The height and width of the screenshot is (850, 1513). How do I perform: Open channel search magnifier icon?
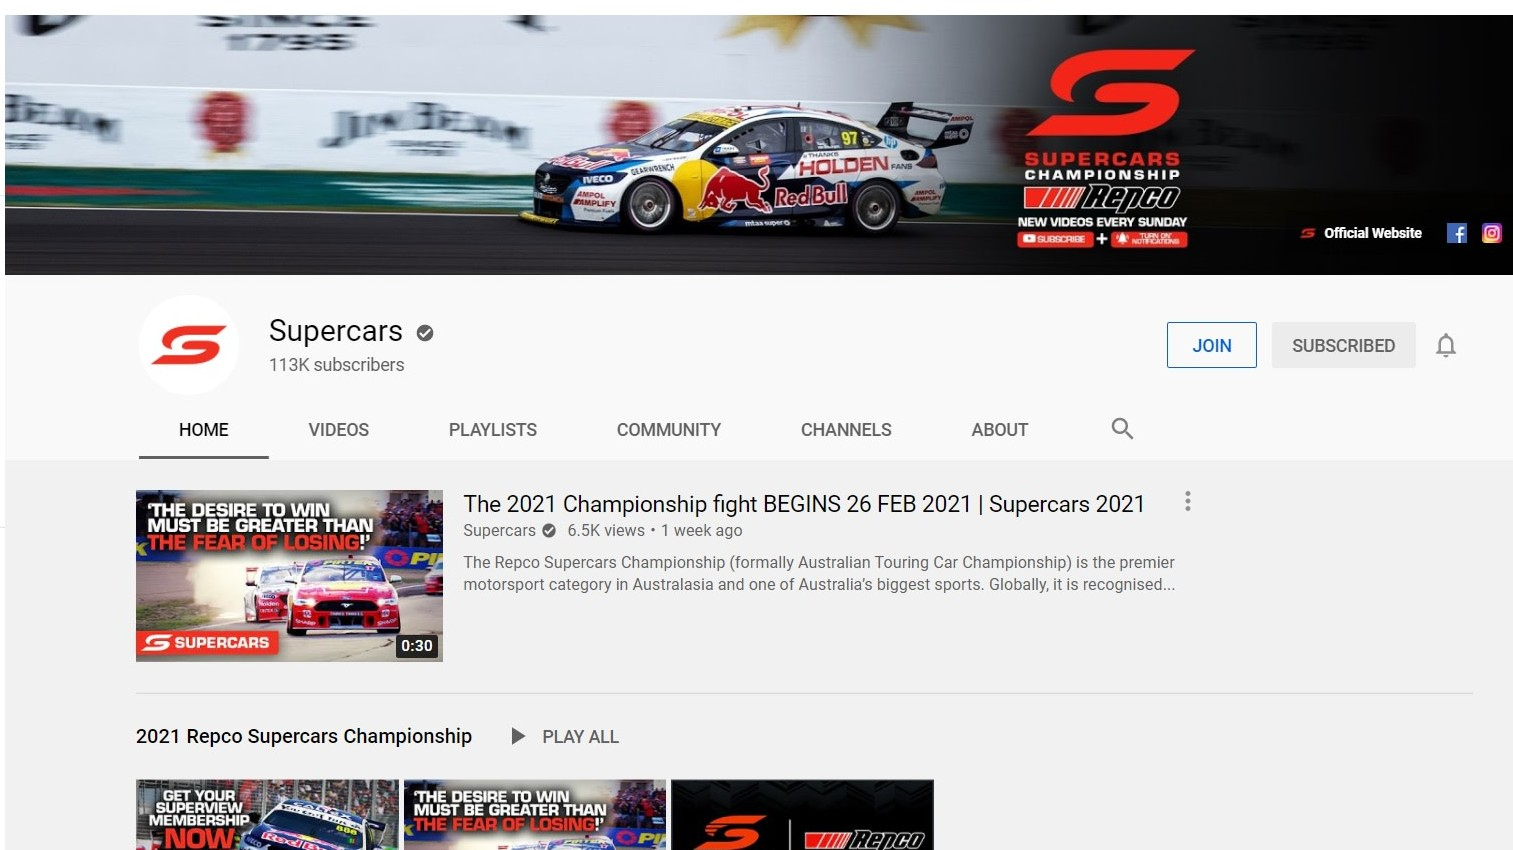pyautogui.click(x=1122, y=429)
